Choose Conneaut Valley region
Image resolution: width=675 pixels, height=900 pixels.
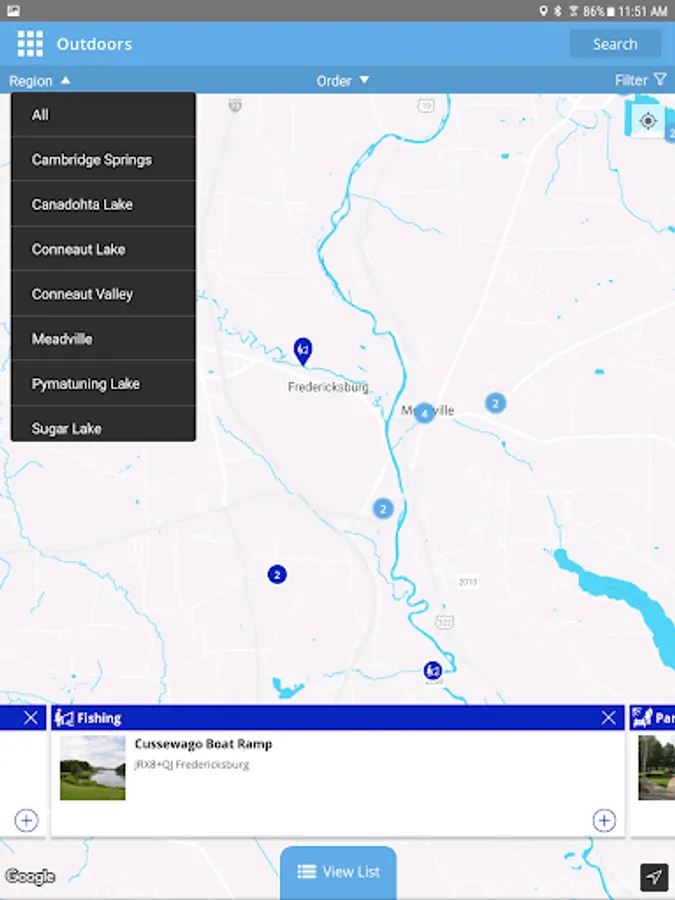(103, 294)
